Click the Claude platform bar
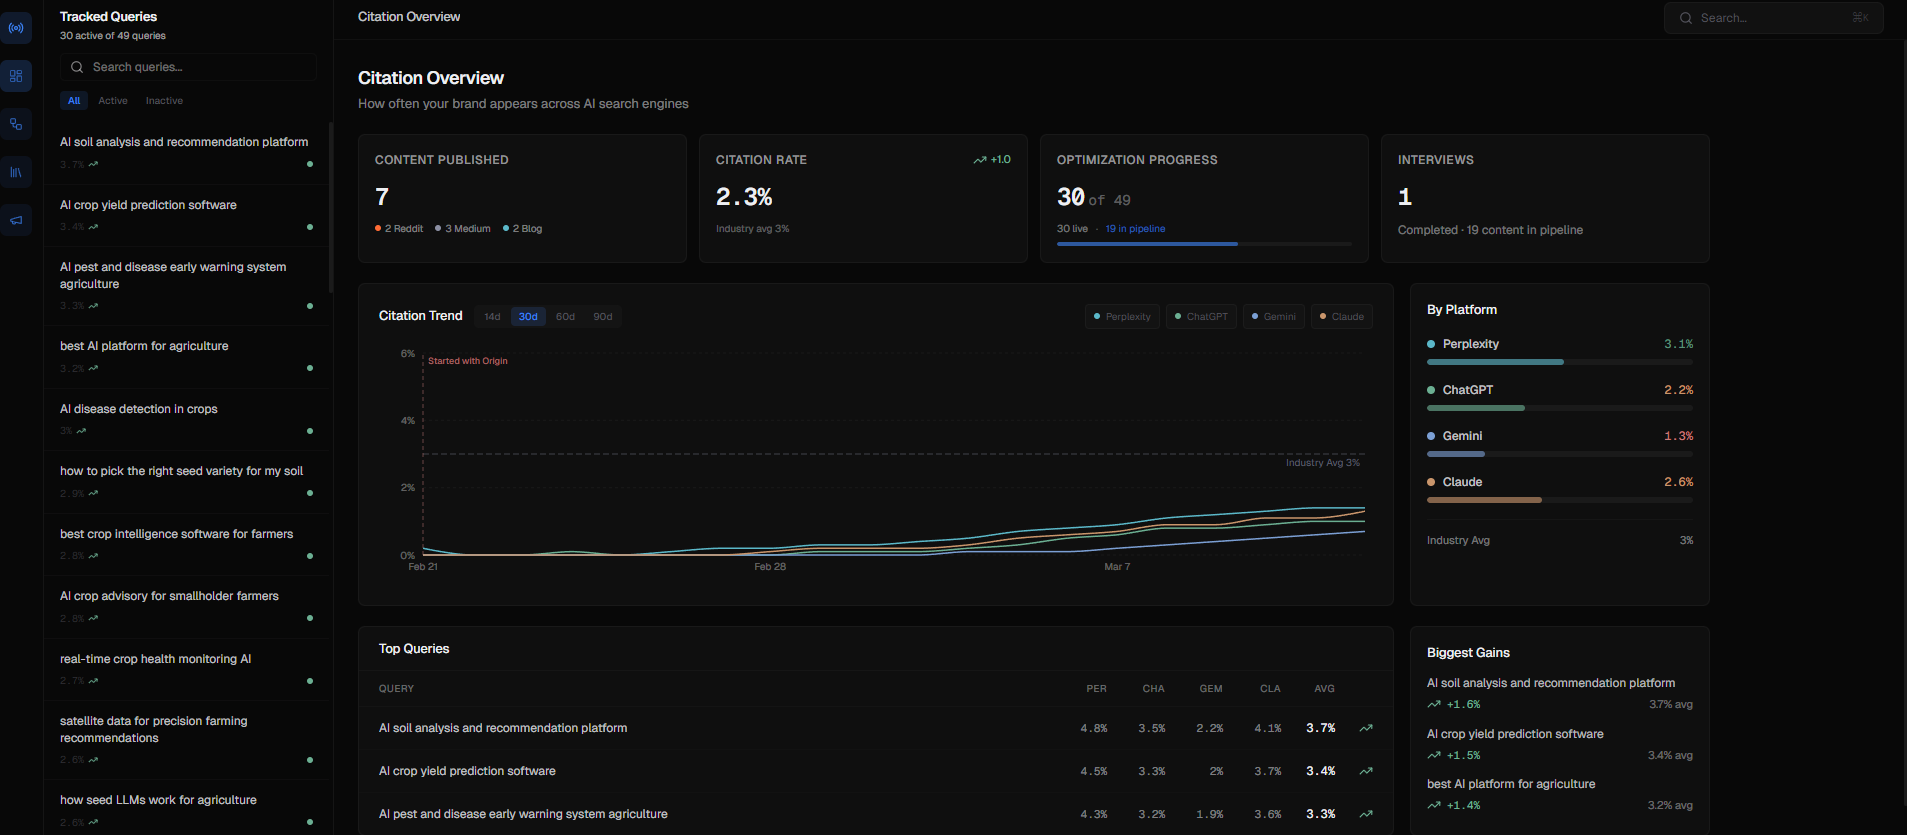The width and height of the screenshot is (1907, 835). click(1560, 500)
